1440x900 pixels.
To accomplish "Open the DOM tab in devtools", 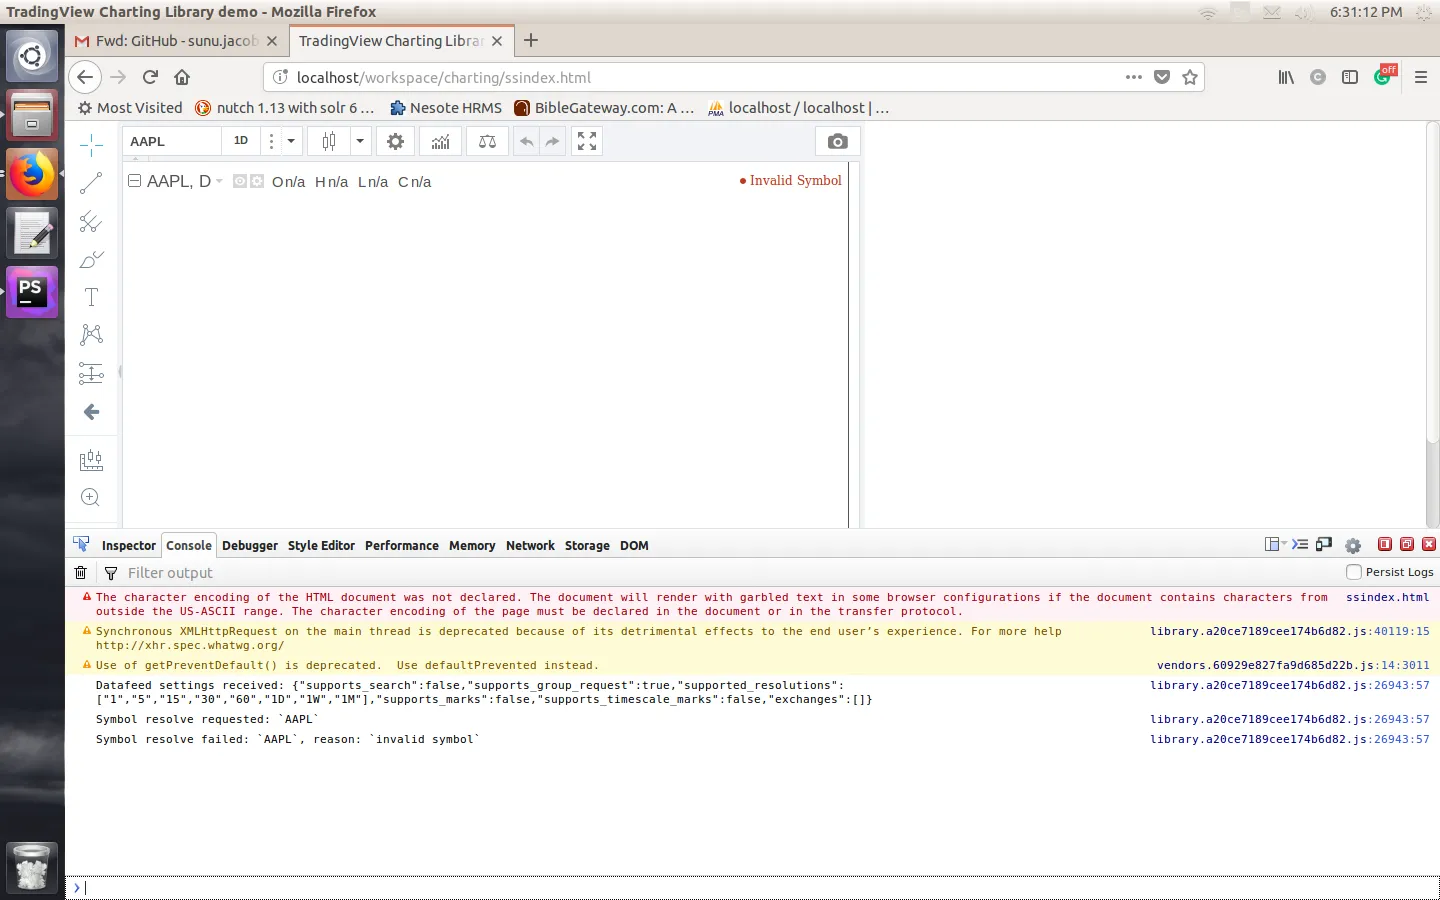I will [x=634, y=546].
